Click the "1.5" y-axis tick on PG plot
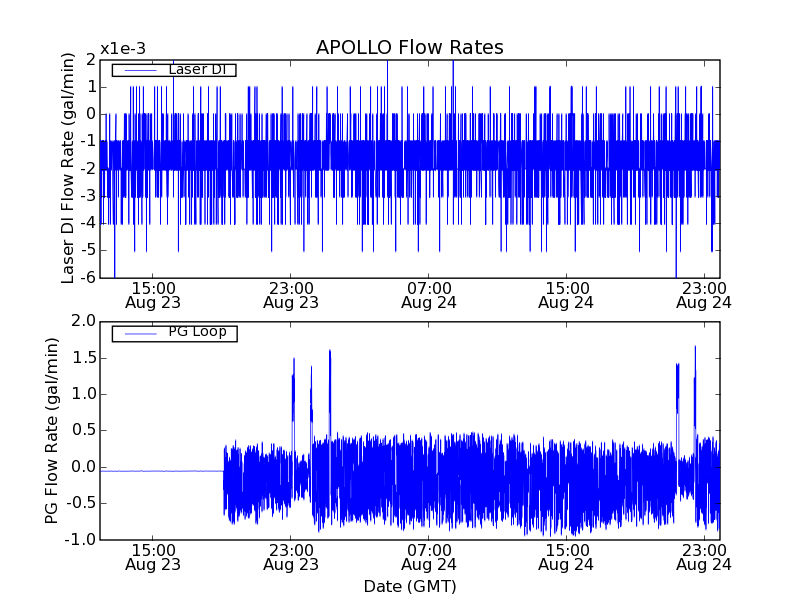Image resolution: width=800 pixels, height=600 pixels. pyautogui.click(x=83, y=357)
